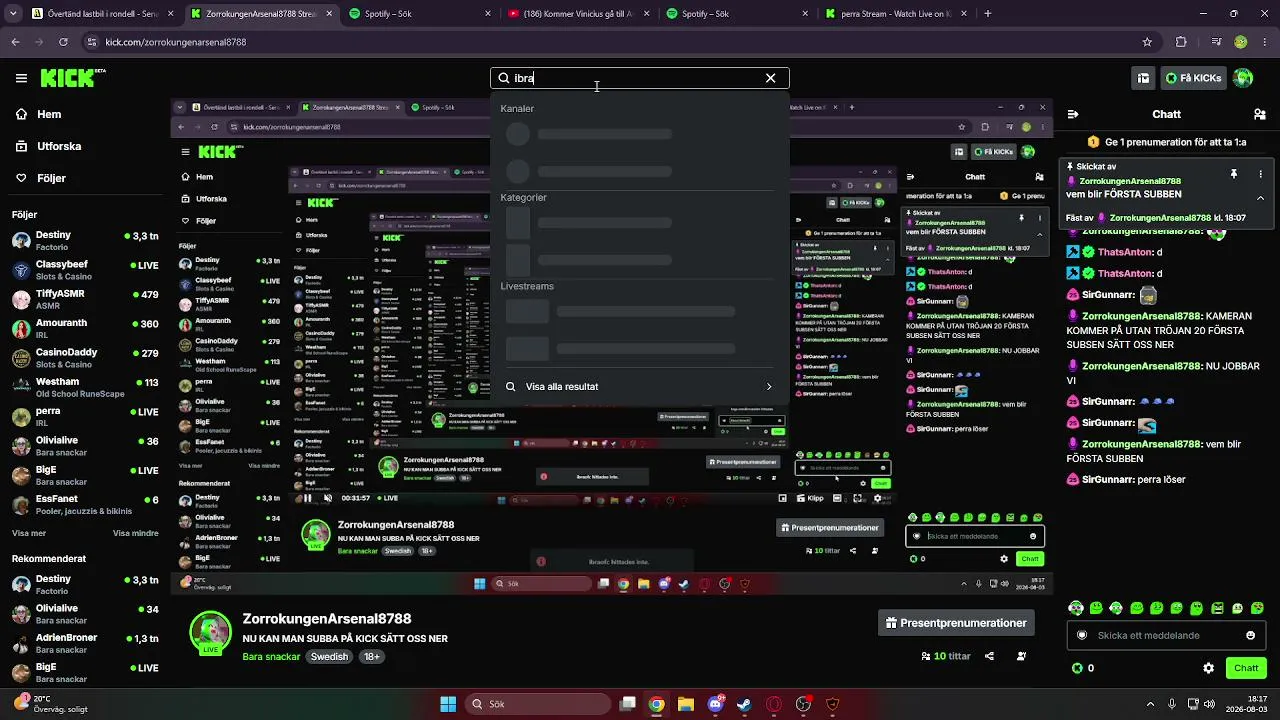Click the browser back arrow
This screenshot has height=720, width=1280.
15,42
